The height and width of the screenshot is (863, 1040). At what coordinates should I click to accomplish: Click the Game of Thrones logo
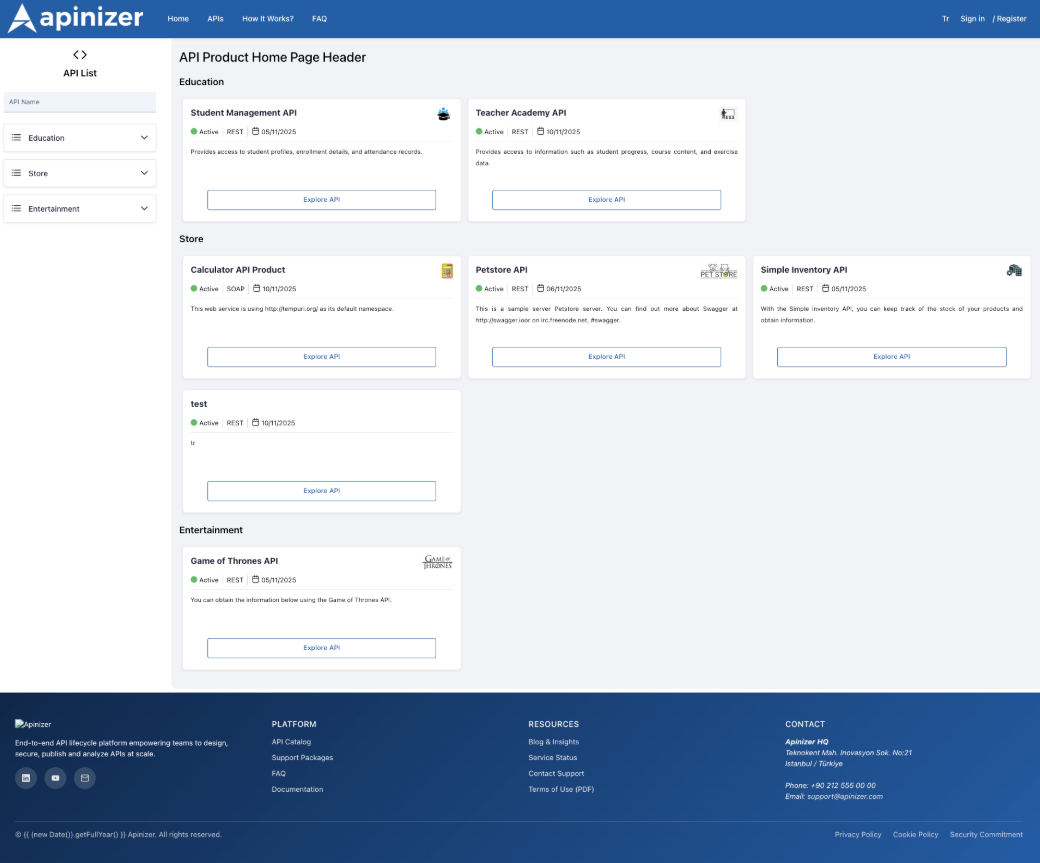(x=438, y=562)
